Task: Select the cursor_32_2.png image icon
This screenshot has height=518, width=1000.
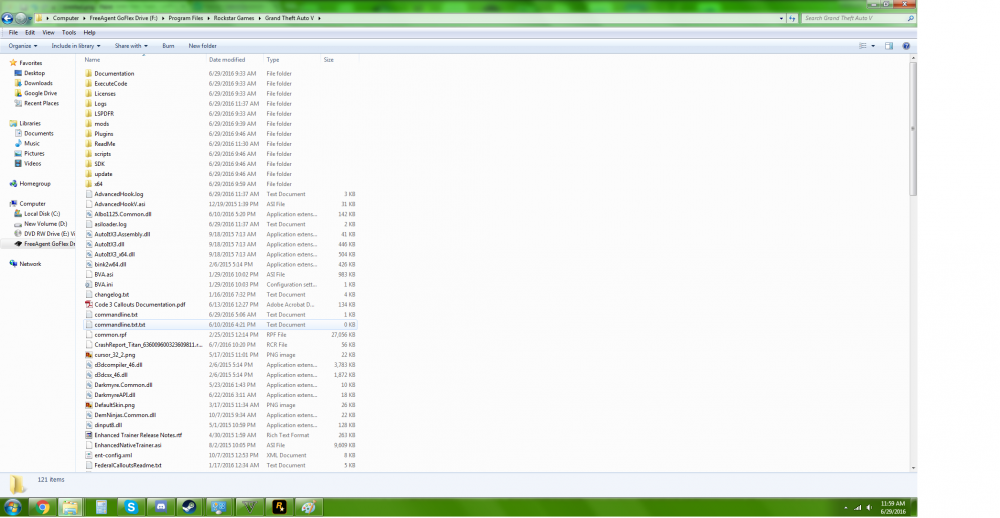Action: 89,355
